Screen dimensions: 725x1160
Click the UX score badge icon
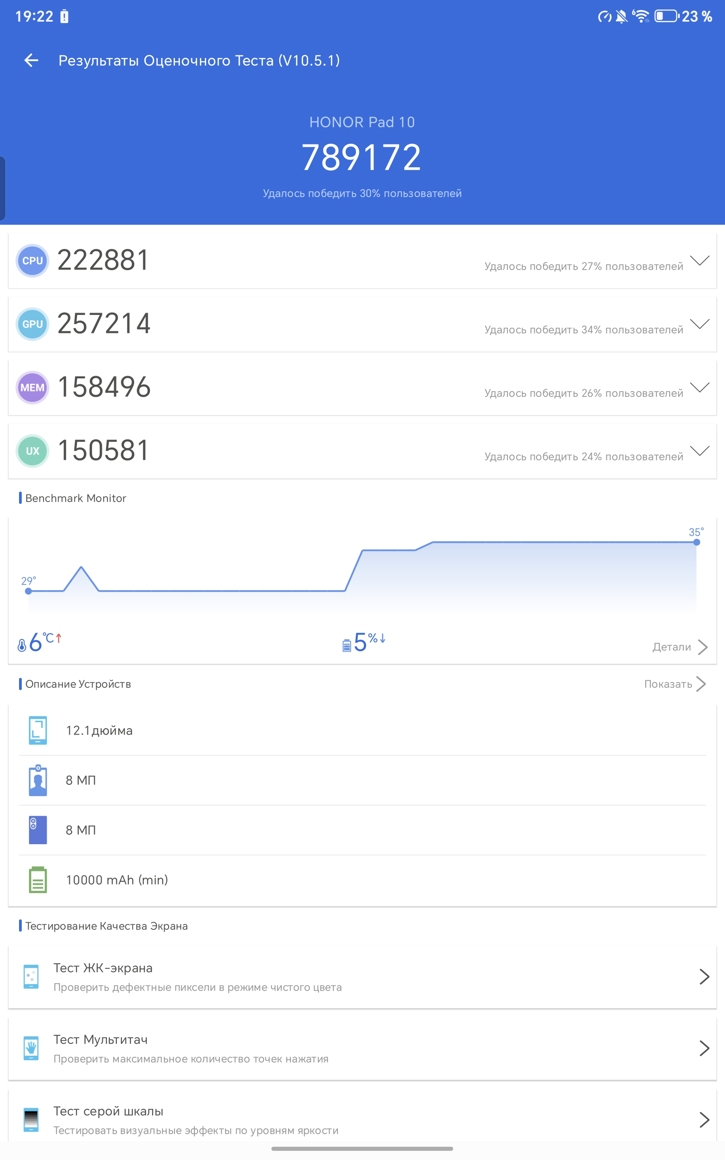tap(33, 451)
